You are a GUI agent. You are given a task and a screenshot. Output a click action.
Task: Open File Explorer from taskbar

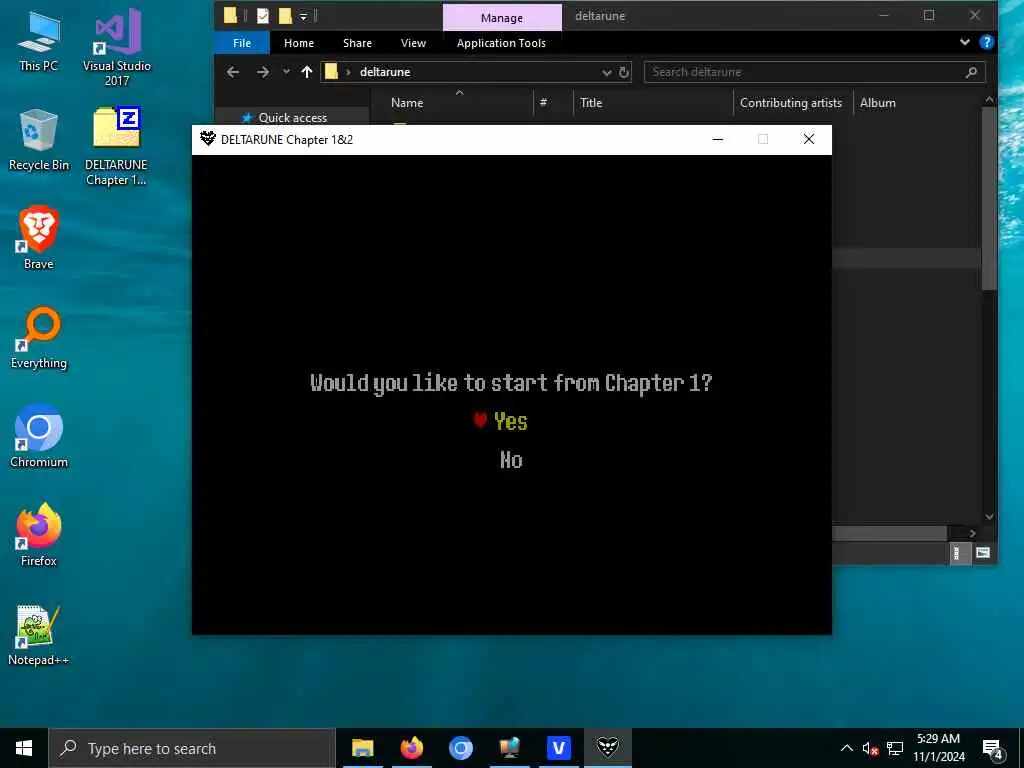tap(362, 748)
